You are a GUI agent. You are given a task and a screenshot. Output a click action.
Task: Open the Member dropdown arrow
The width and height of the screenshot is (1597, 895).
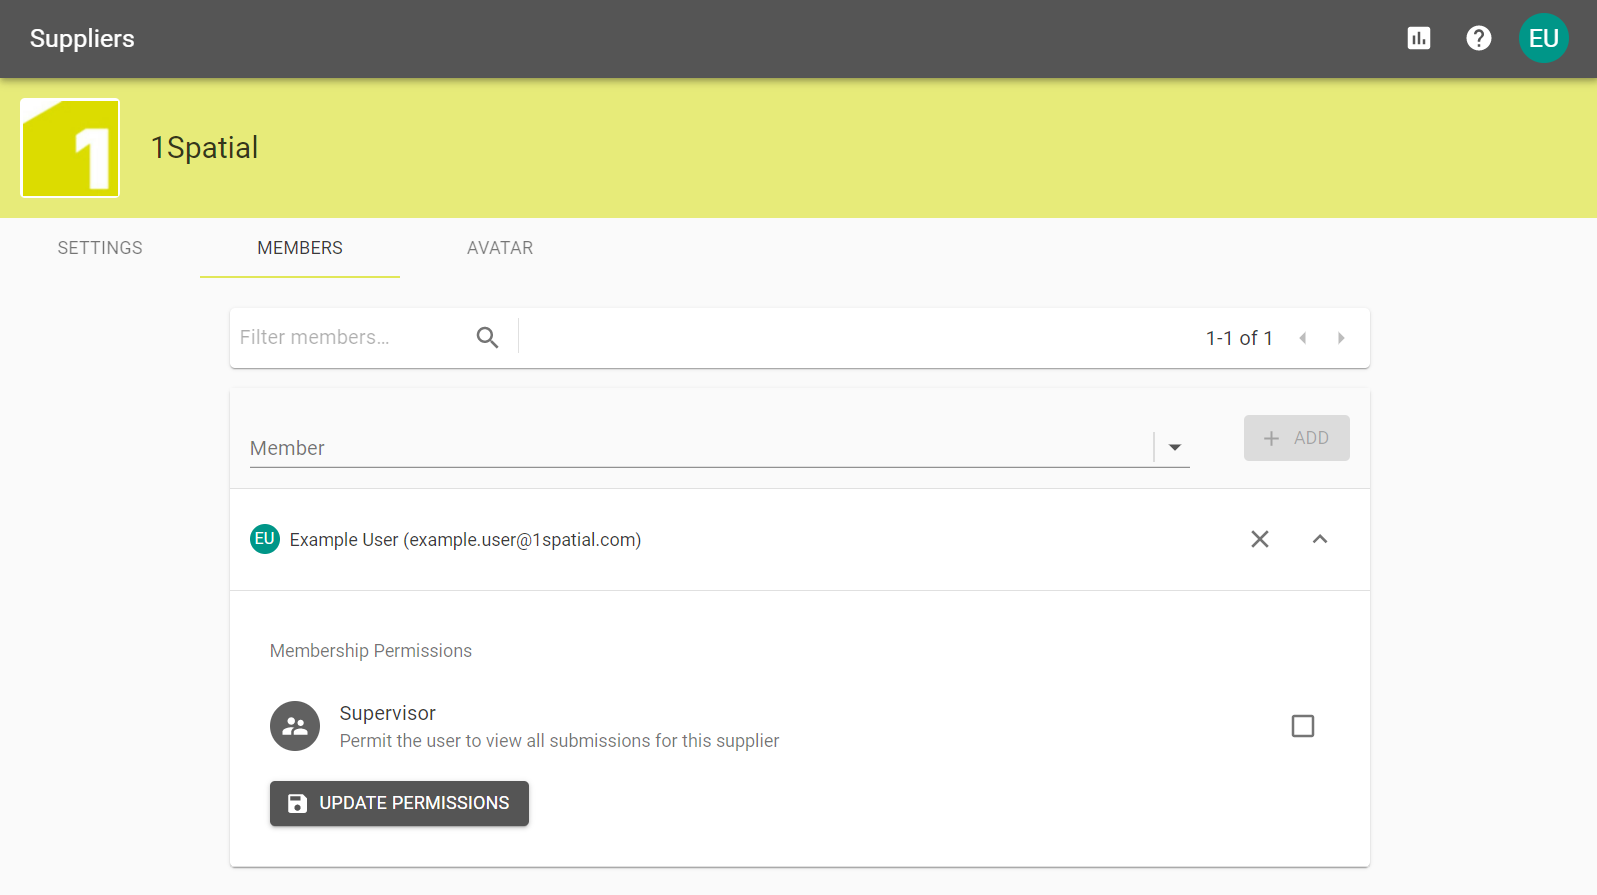pos(1175,448)
